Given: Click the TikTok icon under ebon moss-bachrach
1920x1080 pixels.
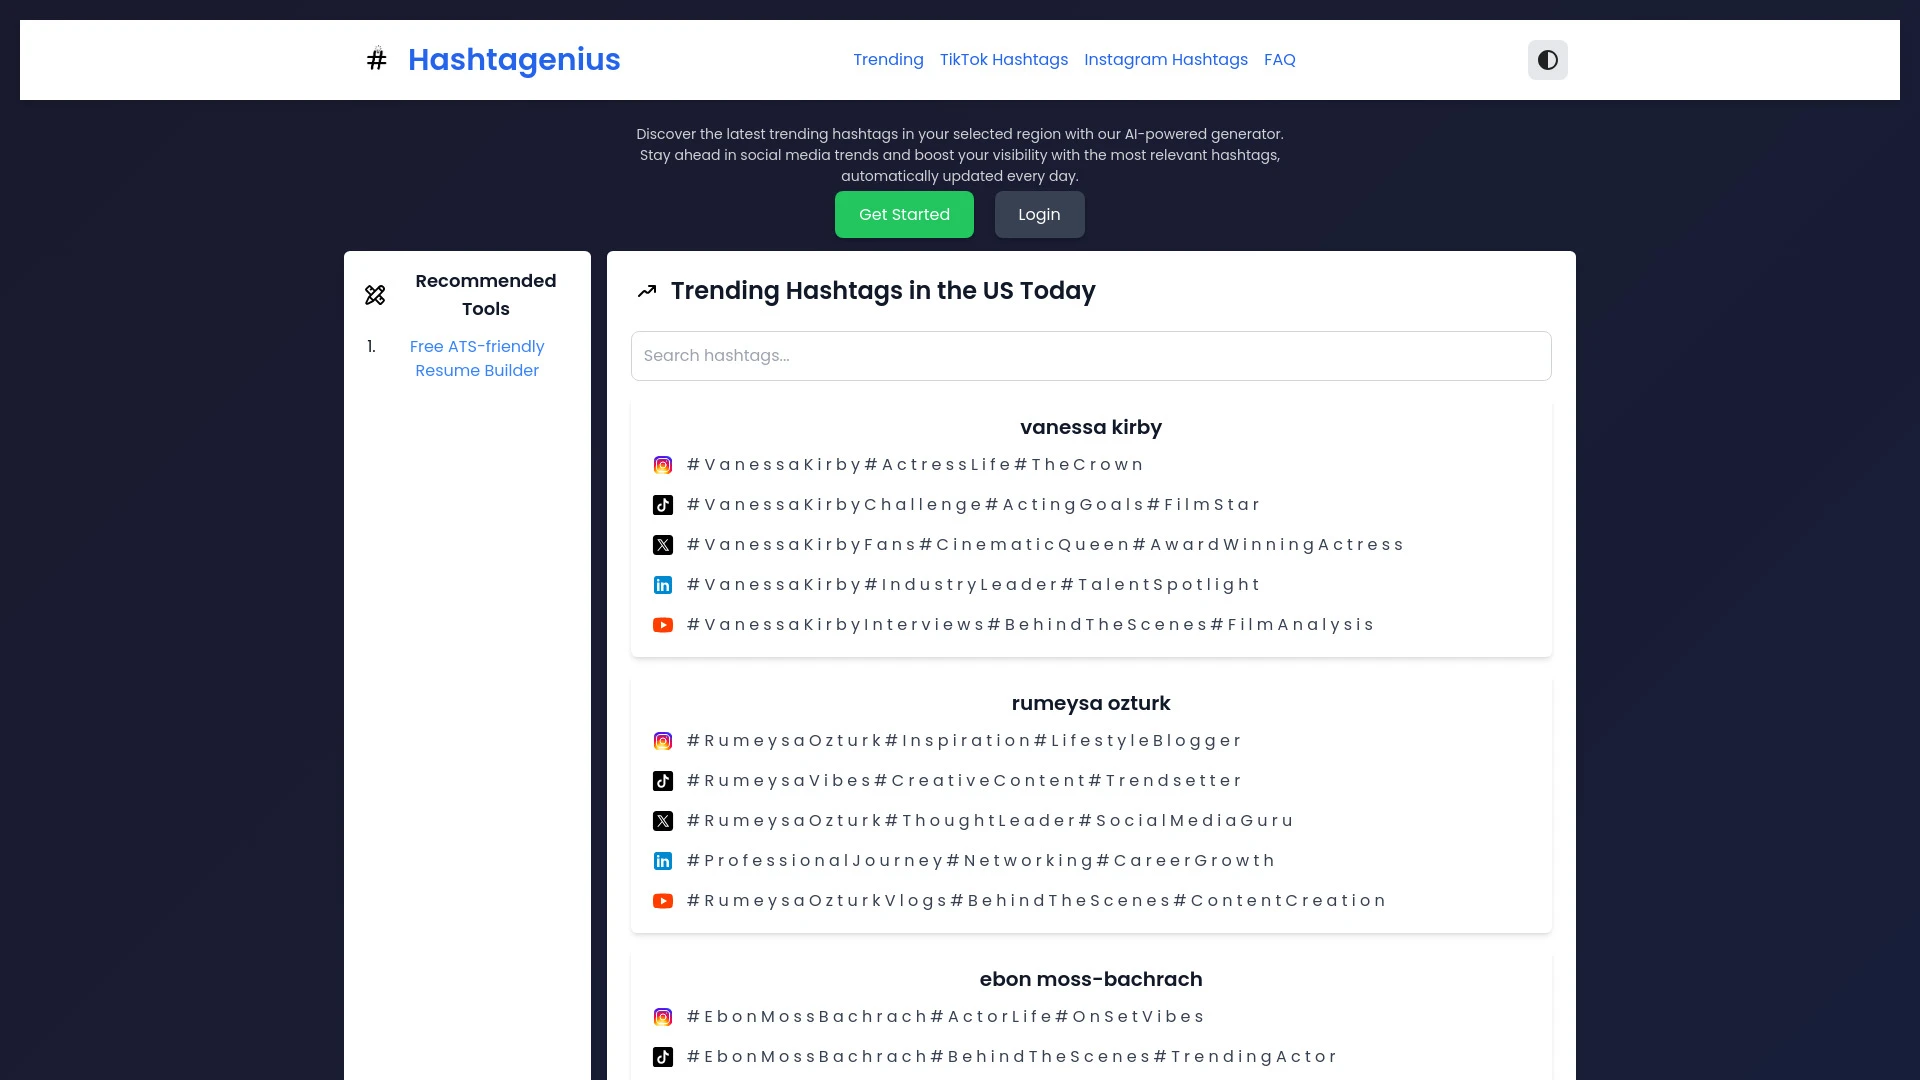Looking at the screenshot, I should [x=663, y=1057].
